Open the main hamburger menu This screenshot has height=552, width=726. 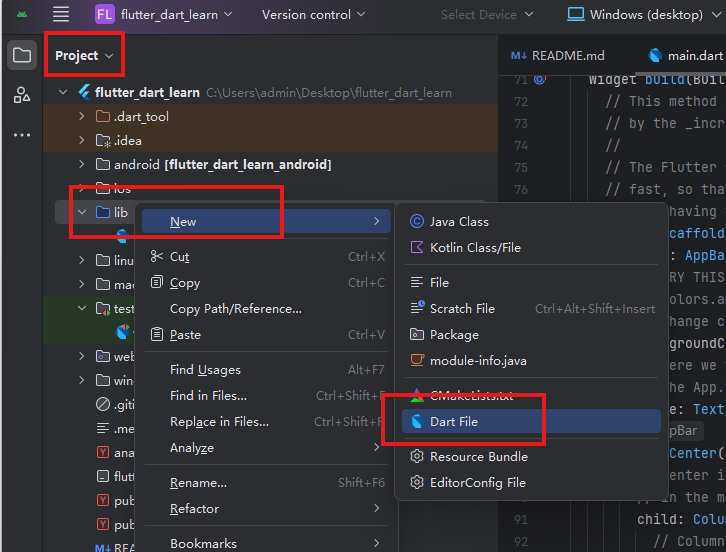[x=61, y=14]
